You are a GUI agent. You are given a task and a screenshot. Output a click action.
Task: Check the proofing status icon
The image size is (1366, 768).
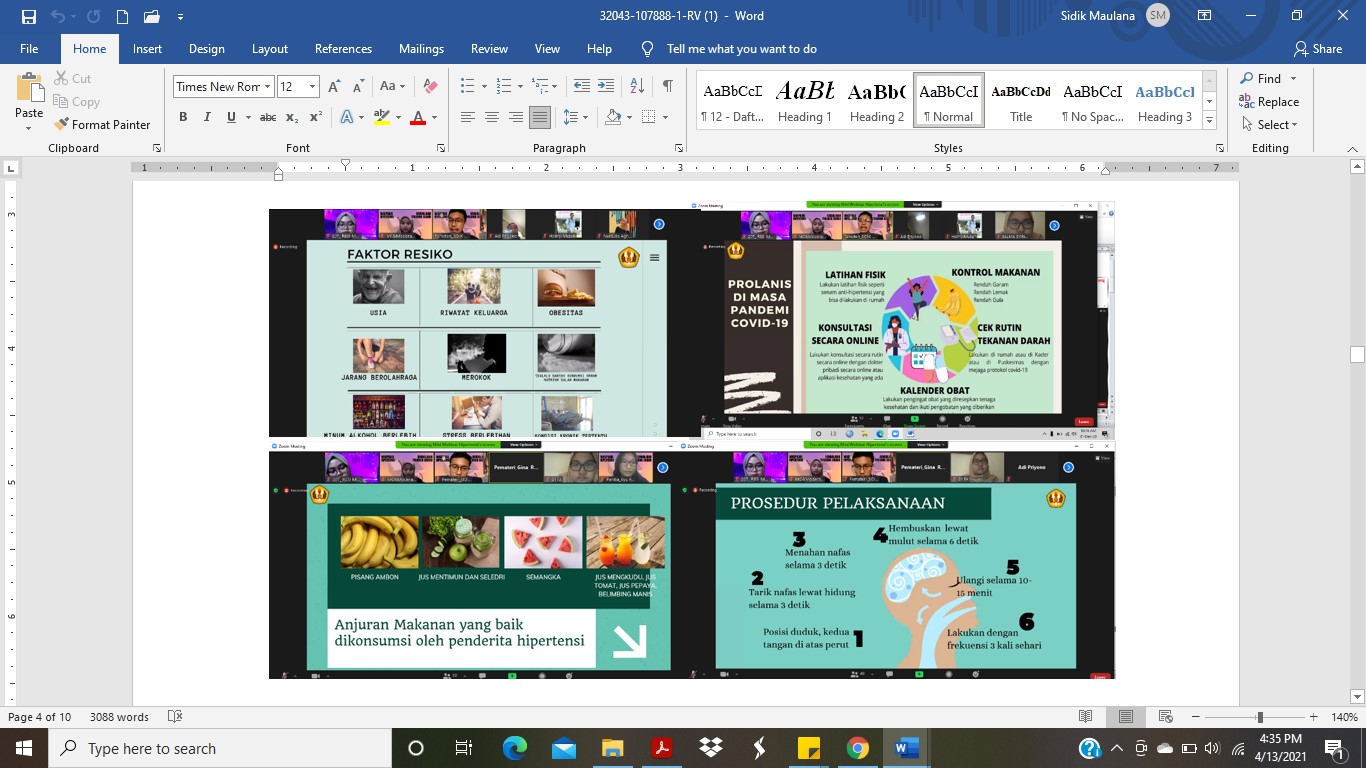(x=175, y=717)
